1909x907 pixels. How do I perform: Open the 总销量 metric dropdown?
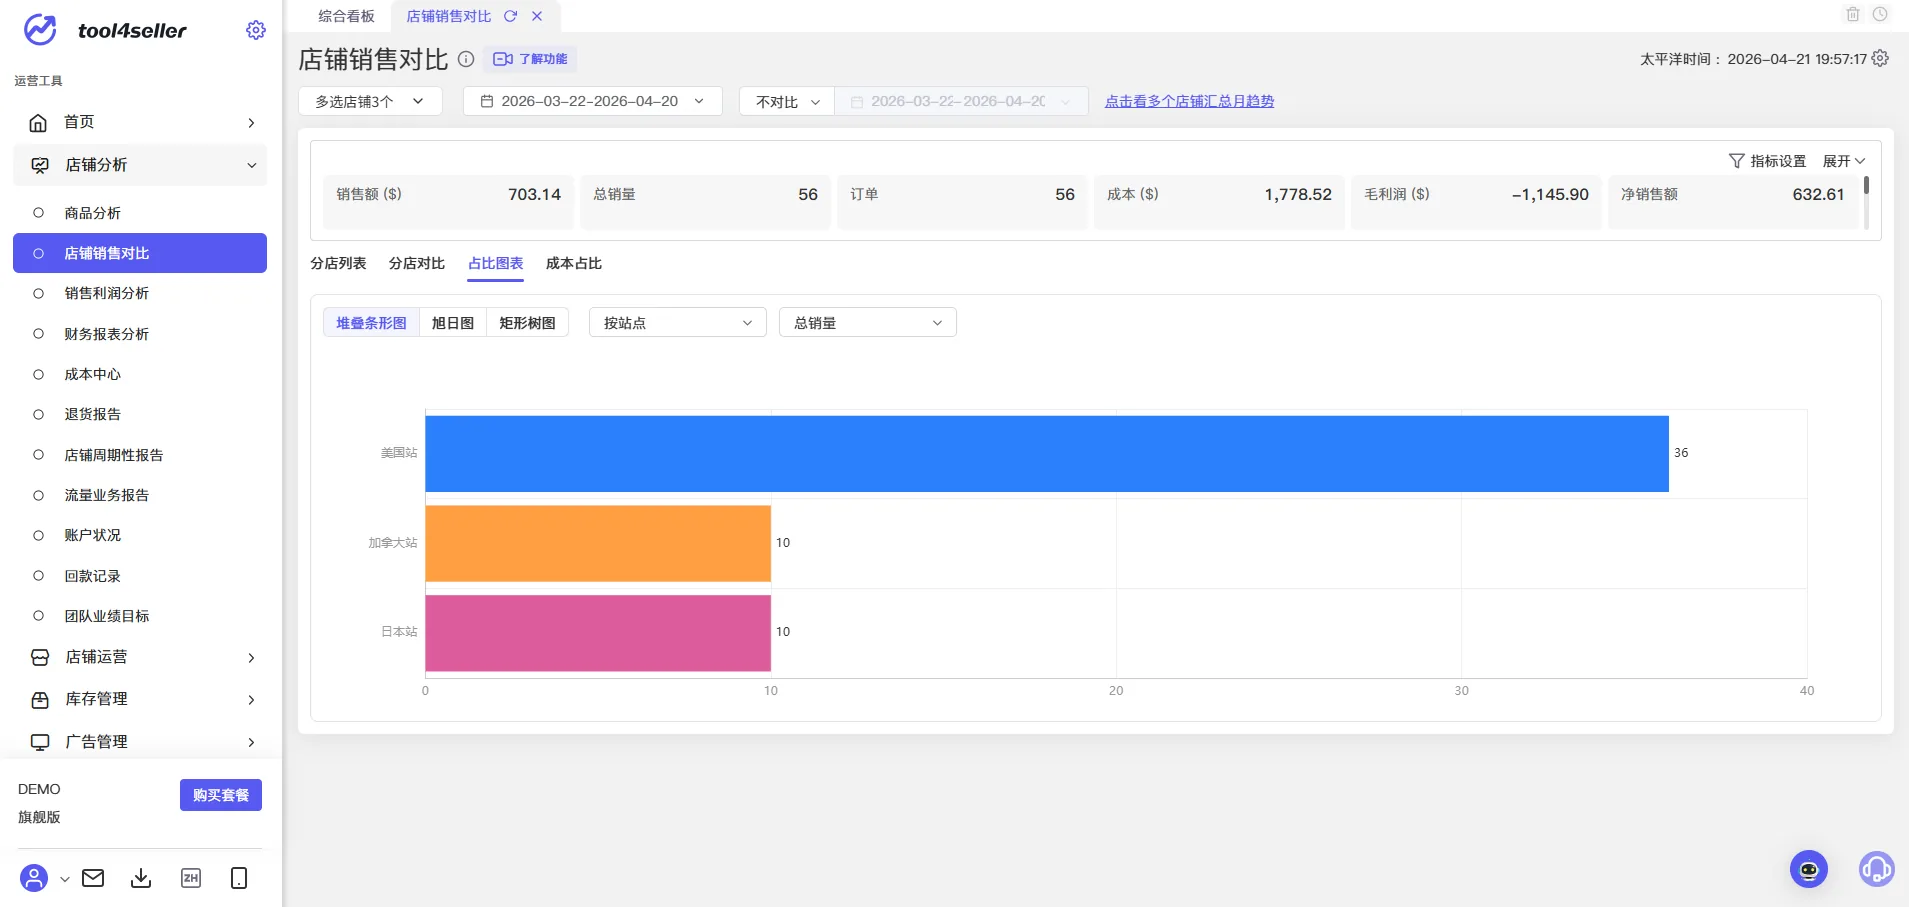click(867, 322)
